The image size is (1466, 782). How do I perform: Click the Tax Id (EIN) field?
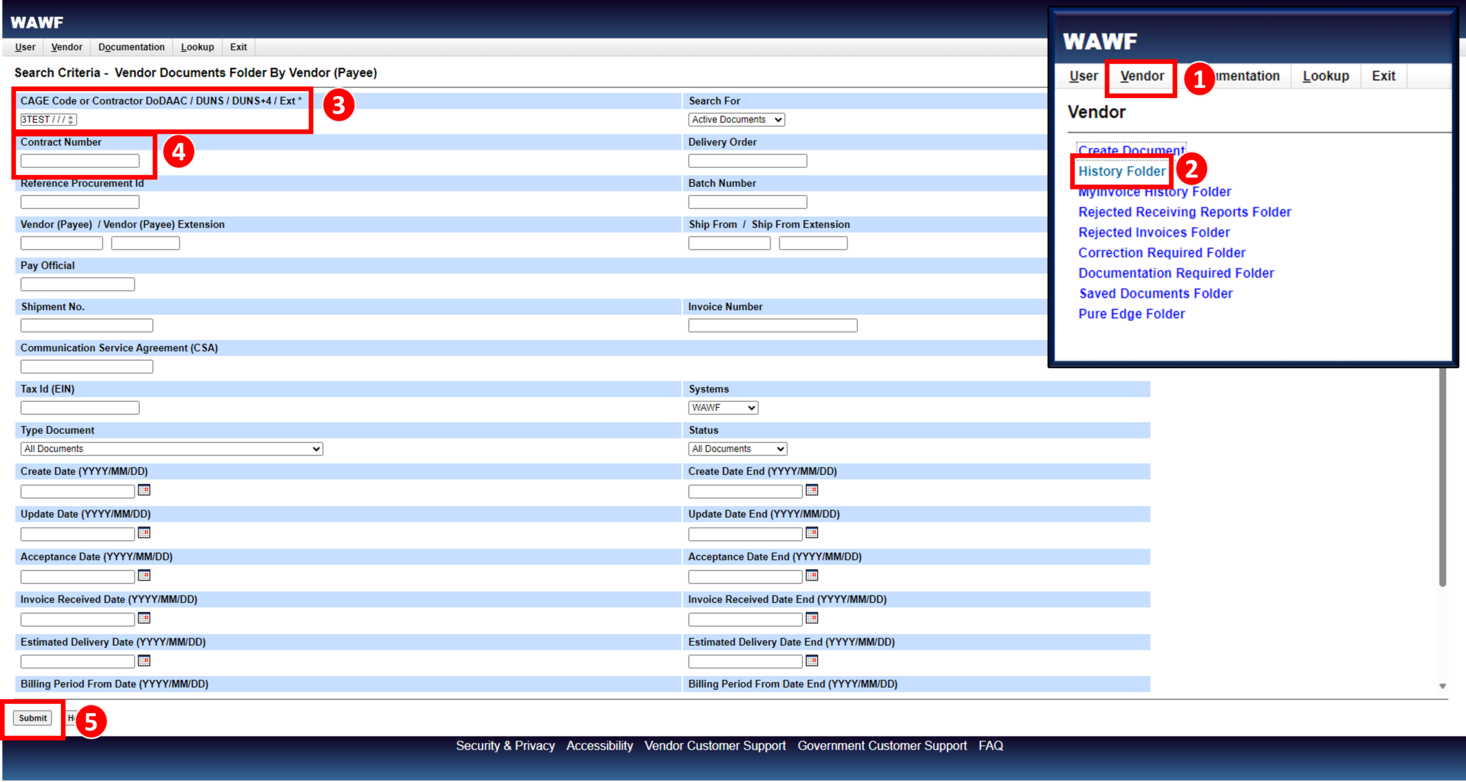(80, 408)
